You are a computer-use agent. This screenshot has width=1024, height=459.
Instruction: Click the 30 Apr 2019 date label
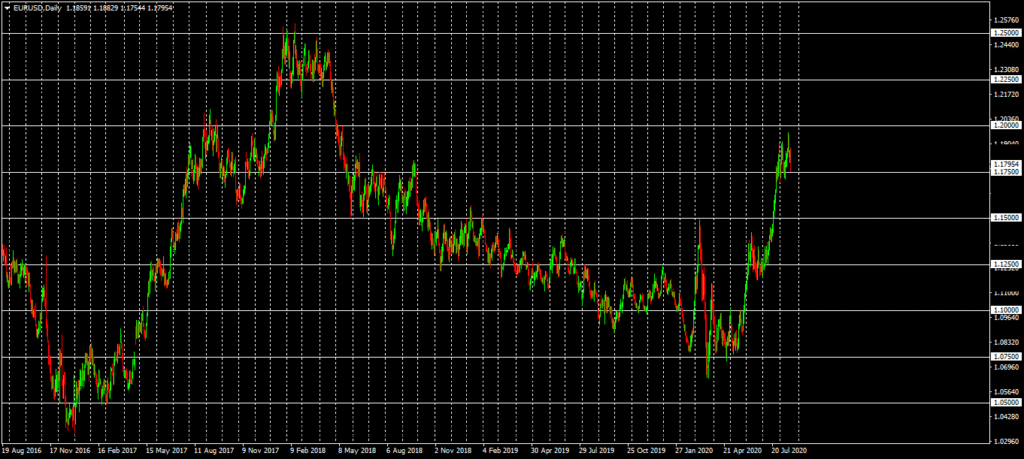point(551,451)
